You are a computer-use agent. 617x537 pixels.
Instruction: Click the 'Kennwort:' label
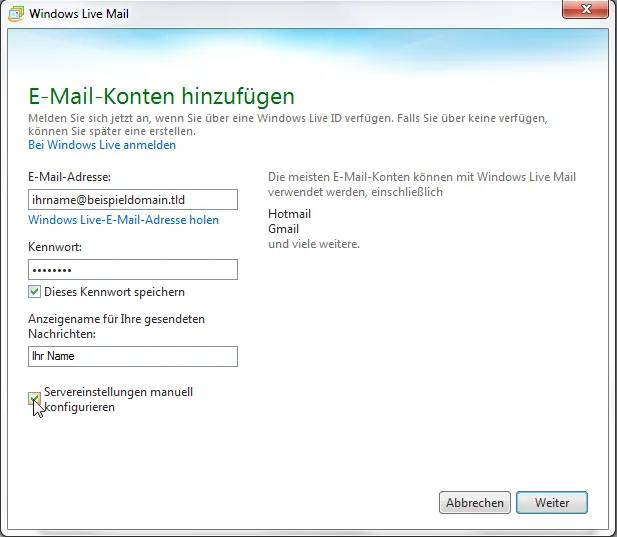[55, 247]
